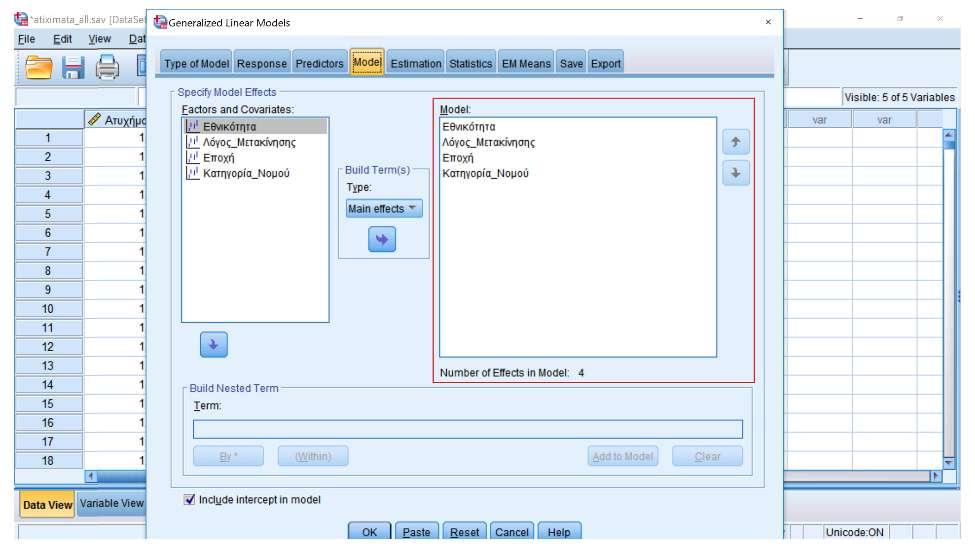
Task: Click the Ατυχήμα column header
Action: pos(116,119)
